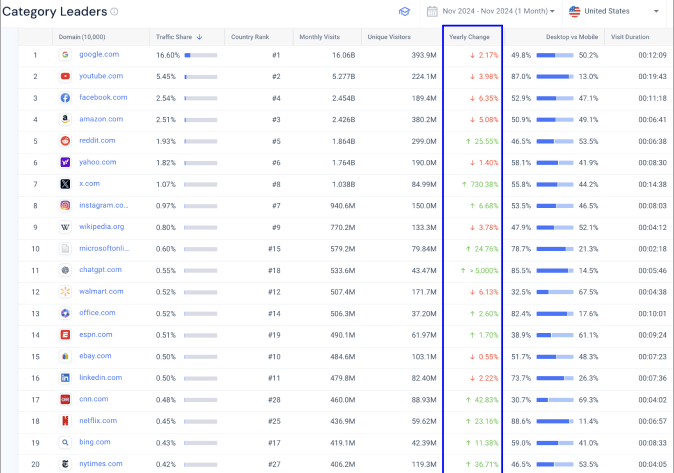The image size is (674, 473).
Task: Click the linkedin.com favicon
Action: click(65, 378)
